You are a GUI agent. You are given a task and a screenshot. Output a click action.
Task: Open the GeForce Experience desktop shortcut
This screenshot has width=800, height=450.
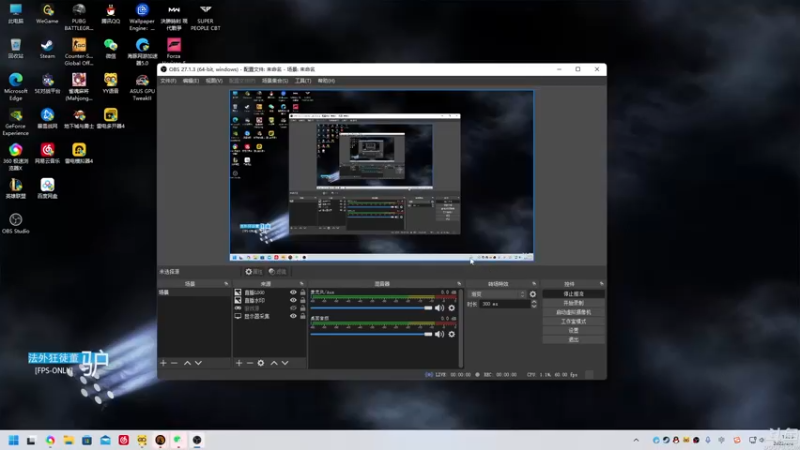15,122
